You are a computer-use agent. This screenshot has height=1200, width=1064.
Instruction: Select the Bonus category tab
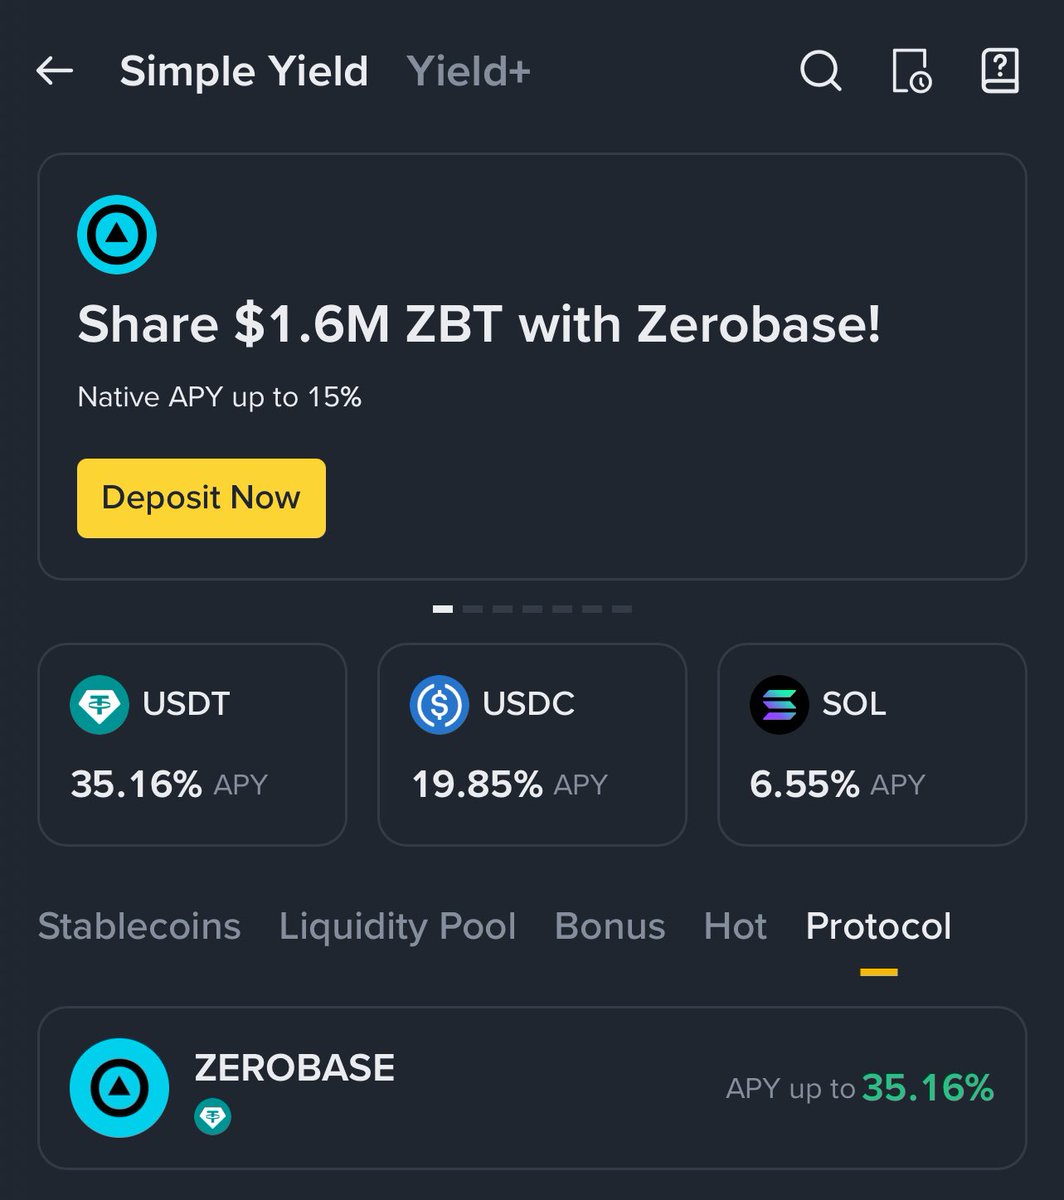610,927
